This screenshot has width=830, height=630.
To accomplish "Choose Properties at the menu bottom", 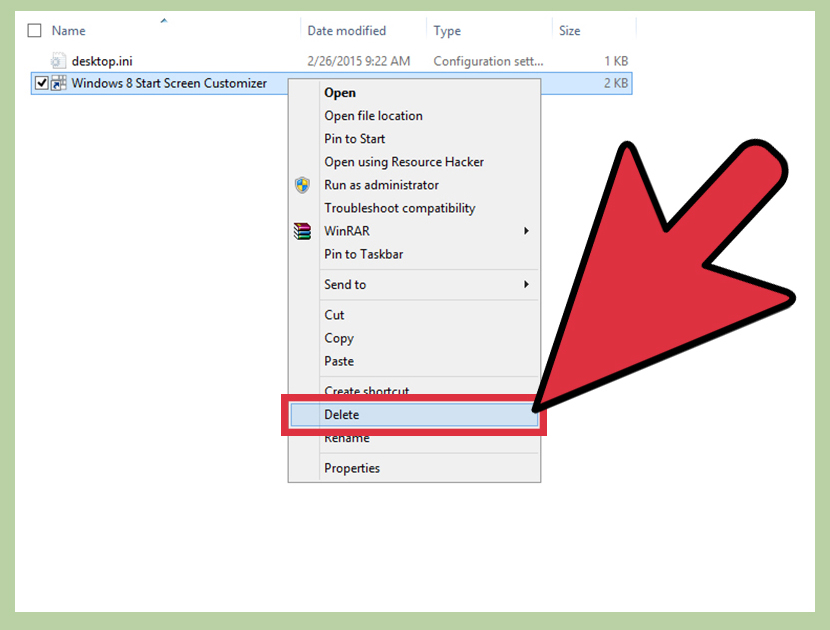I will pos(414,468).
